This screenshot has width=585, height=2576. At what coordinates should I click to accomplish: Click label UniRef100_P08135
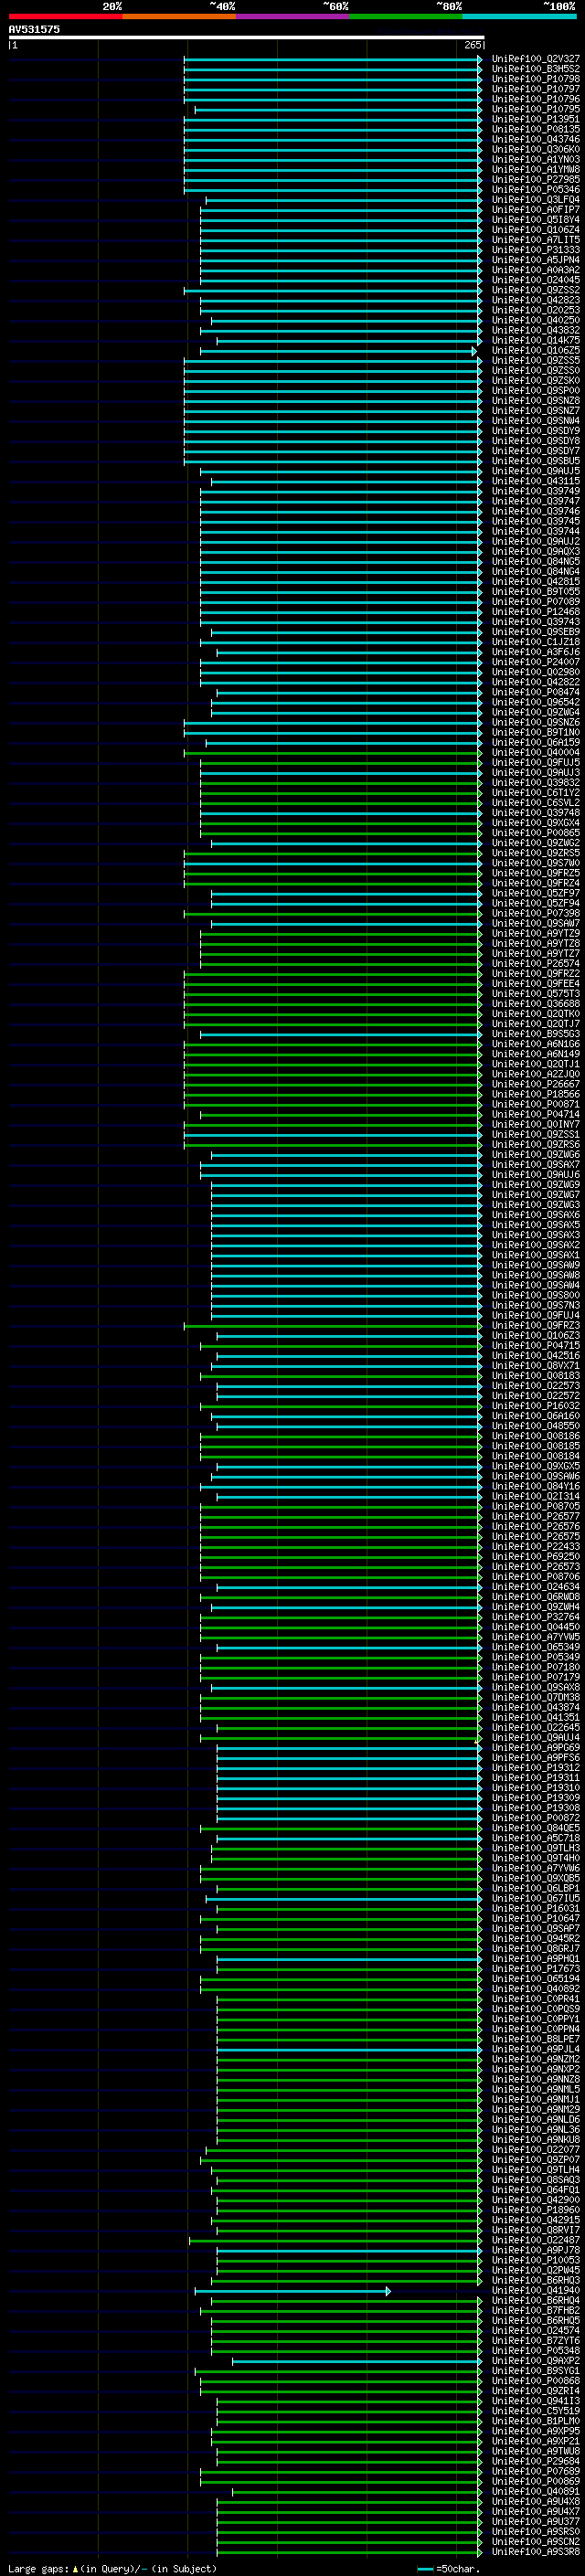click(x=535, y=129)
